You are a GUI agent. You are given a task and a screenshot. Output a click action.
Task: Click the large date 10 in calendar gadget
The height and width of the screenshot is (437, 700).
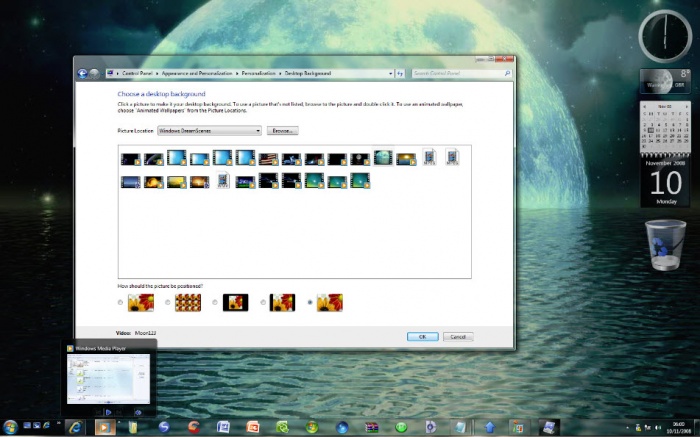(666, 183)
